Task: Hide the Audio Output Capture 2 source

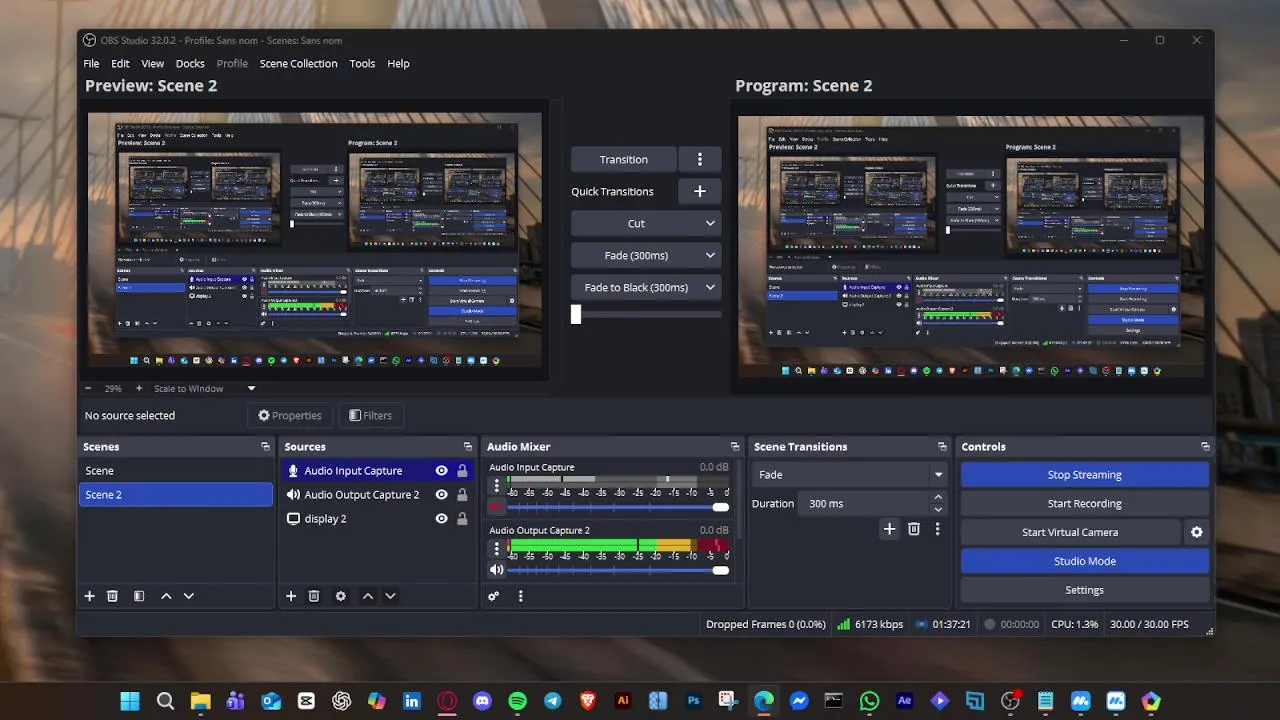Action: 441,495
